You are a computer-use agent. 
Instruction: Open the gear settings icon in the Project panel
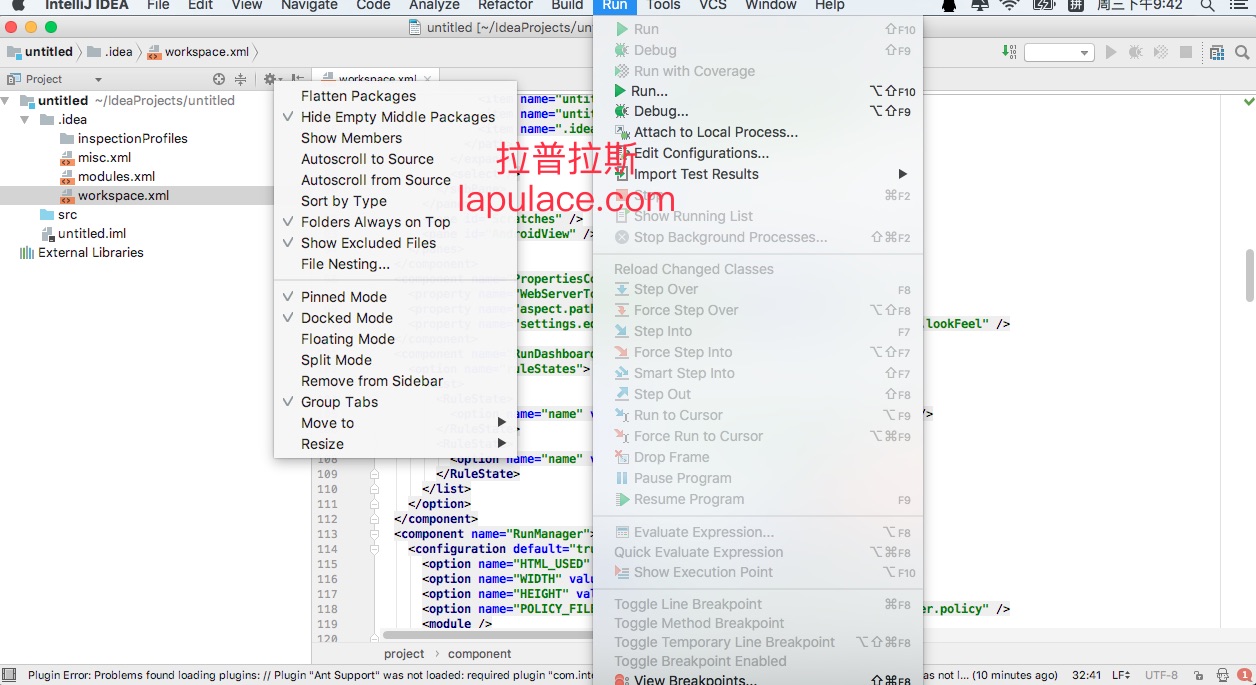pyautogui.click(x=270, y=79)
